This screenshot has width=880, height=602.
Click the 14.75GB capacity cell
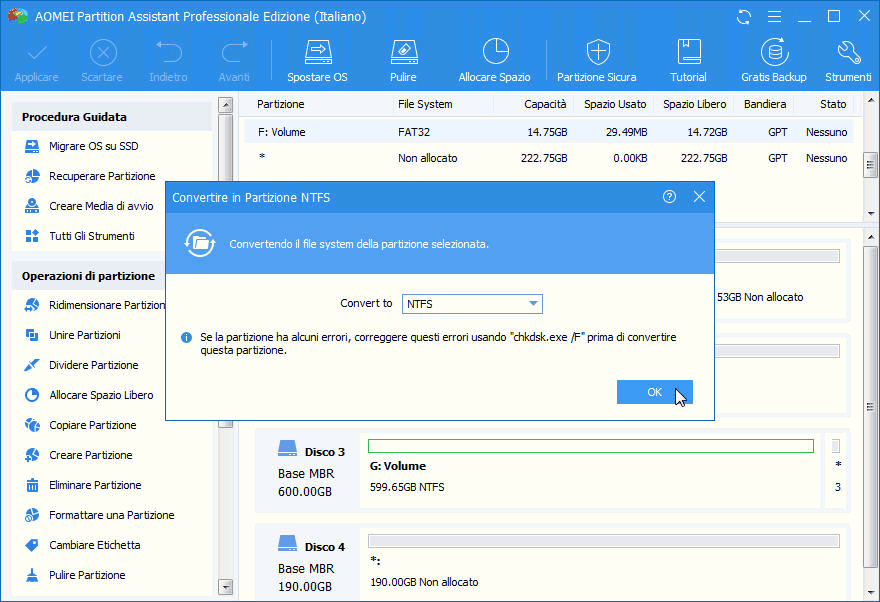(x=547, y=132)
